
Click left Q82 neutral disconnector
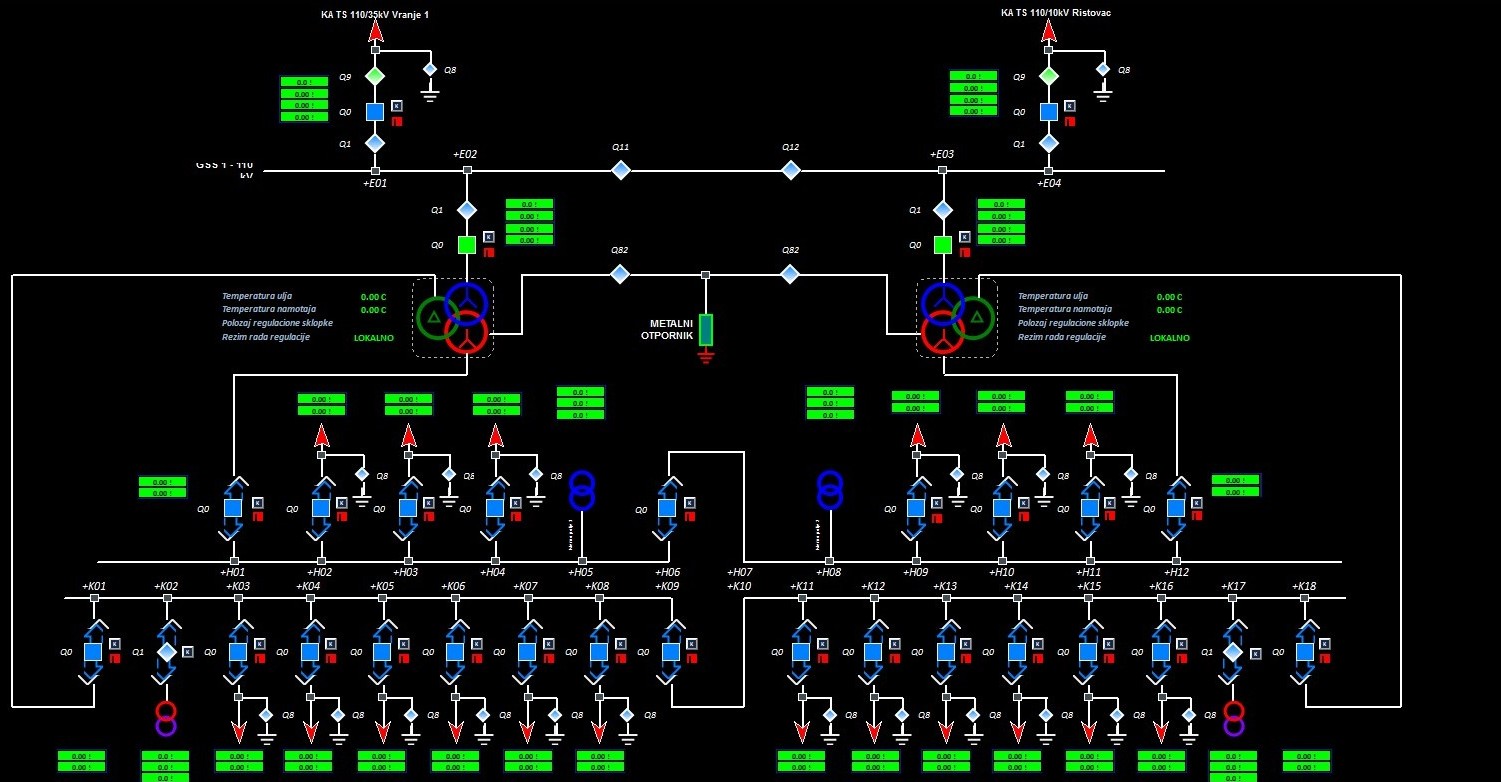coord(620,274)
